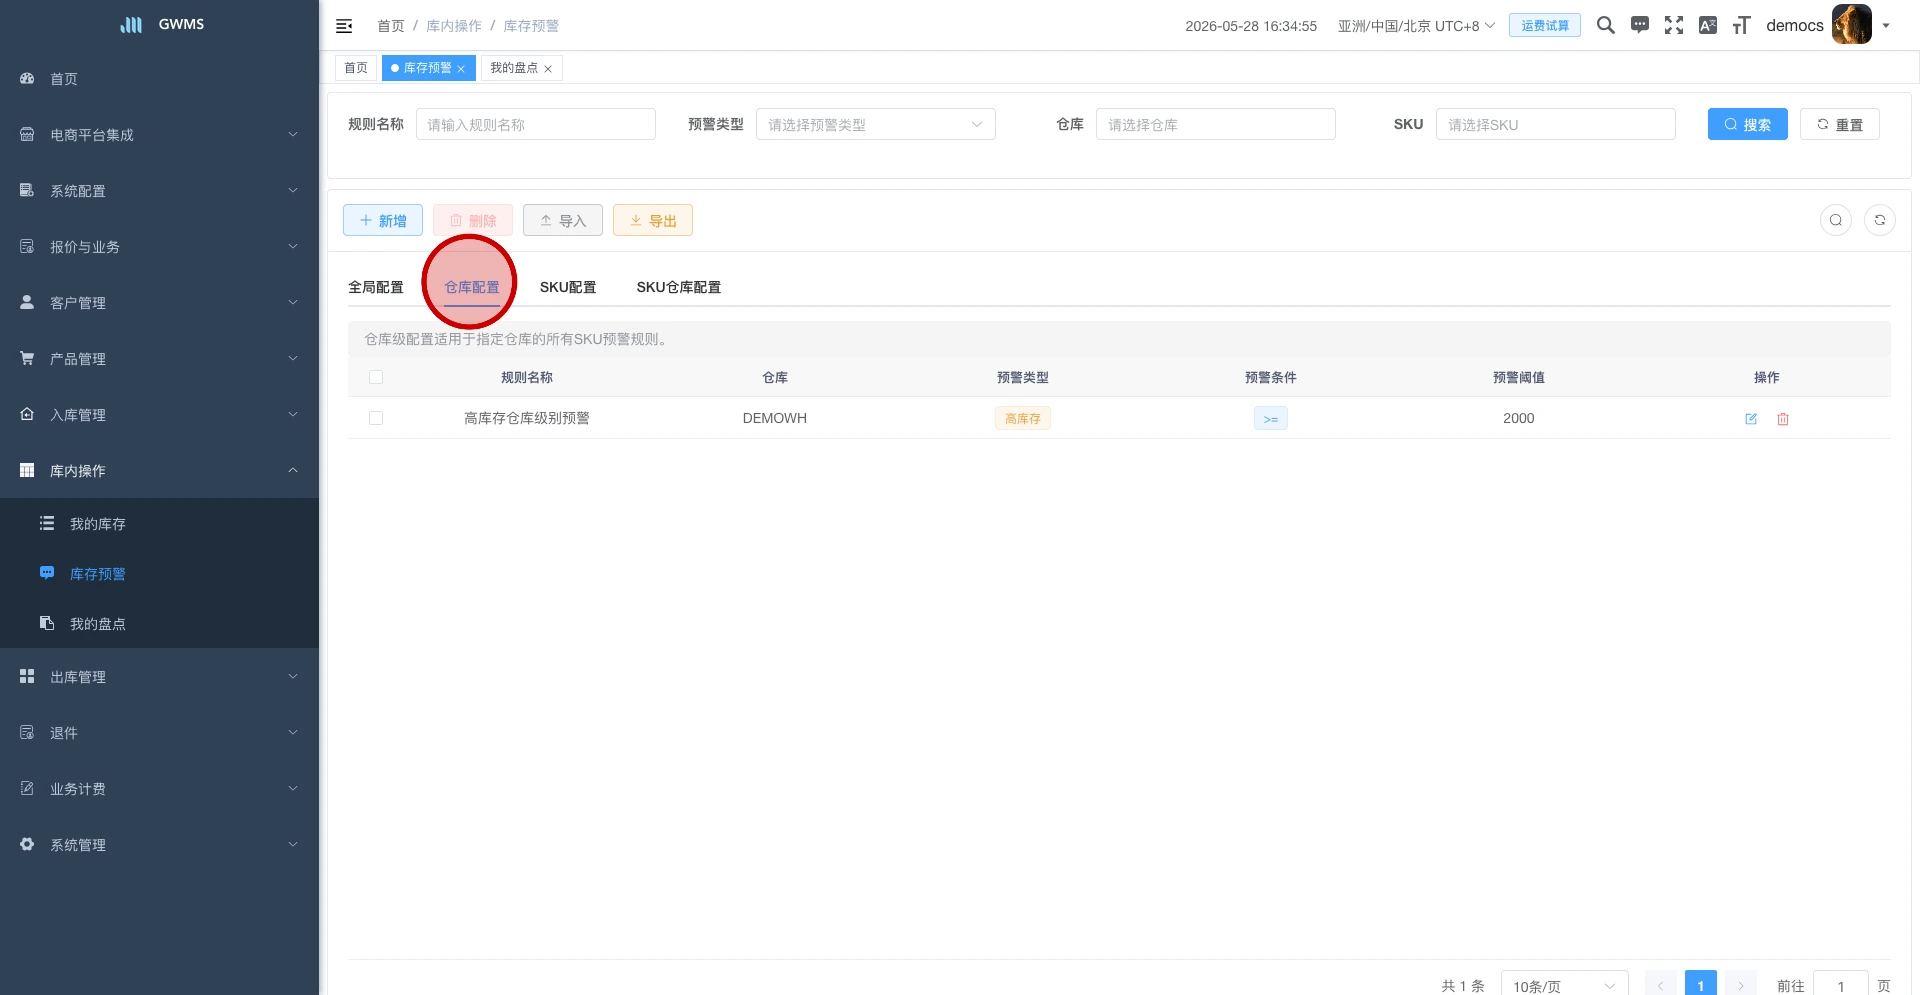This screenshot has height=995, width=1920.
Task: Open 我的库存 in the sidebar
Action: click(x=159, y=524)
